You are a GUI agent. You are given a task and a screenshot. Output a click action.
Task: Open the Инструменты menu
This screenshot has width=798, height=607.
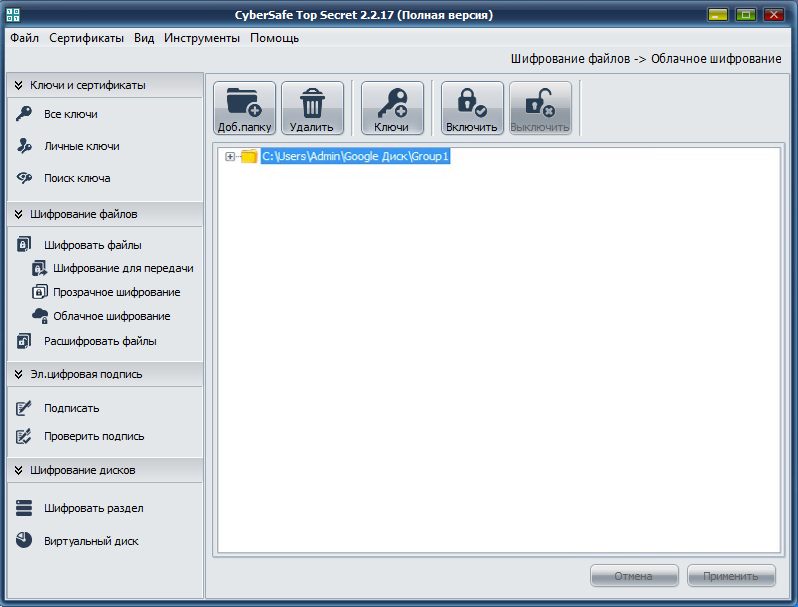(x=202, y=38)
